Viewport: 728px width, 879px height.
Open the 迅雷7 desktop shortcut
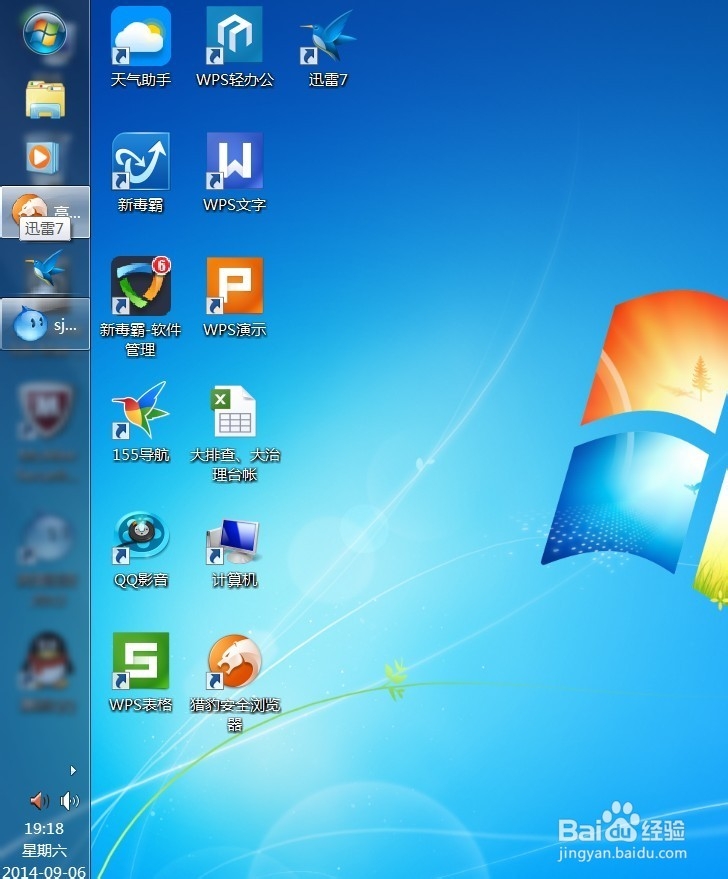pos(328,47)
